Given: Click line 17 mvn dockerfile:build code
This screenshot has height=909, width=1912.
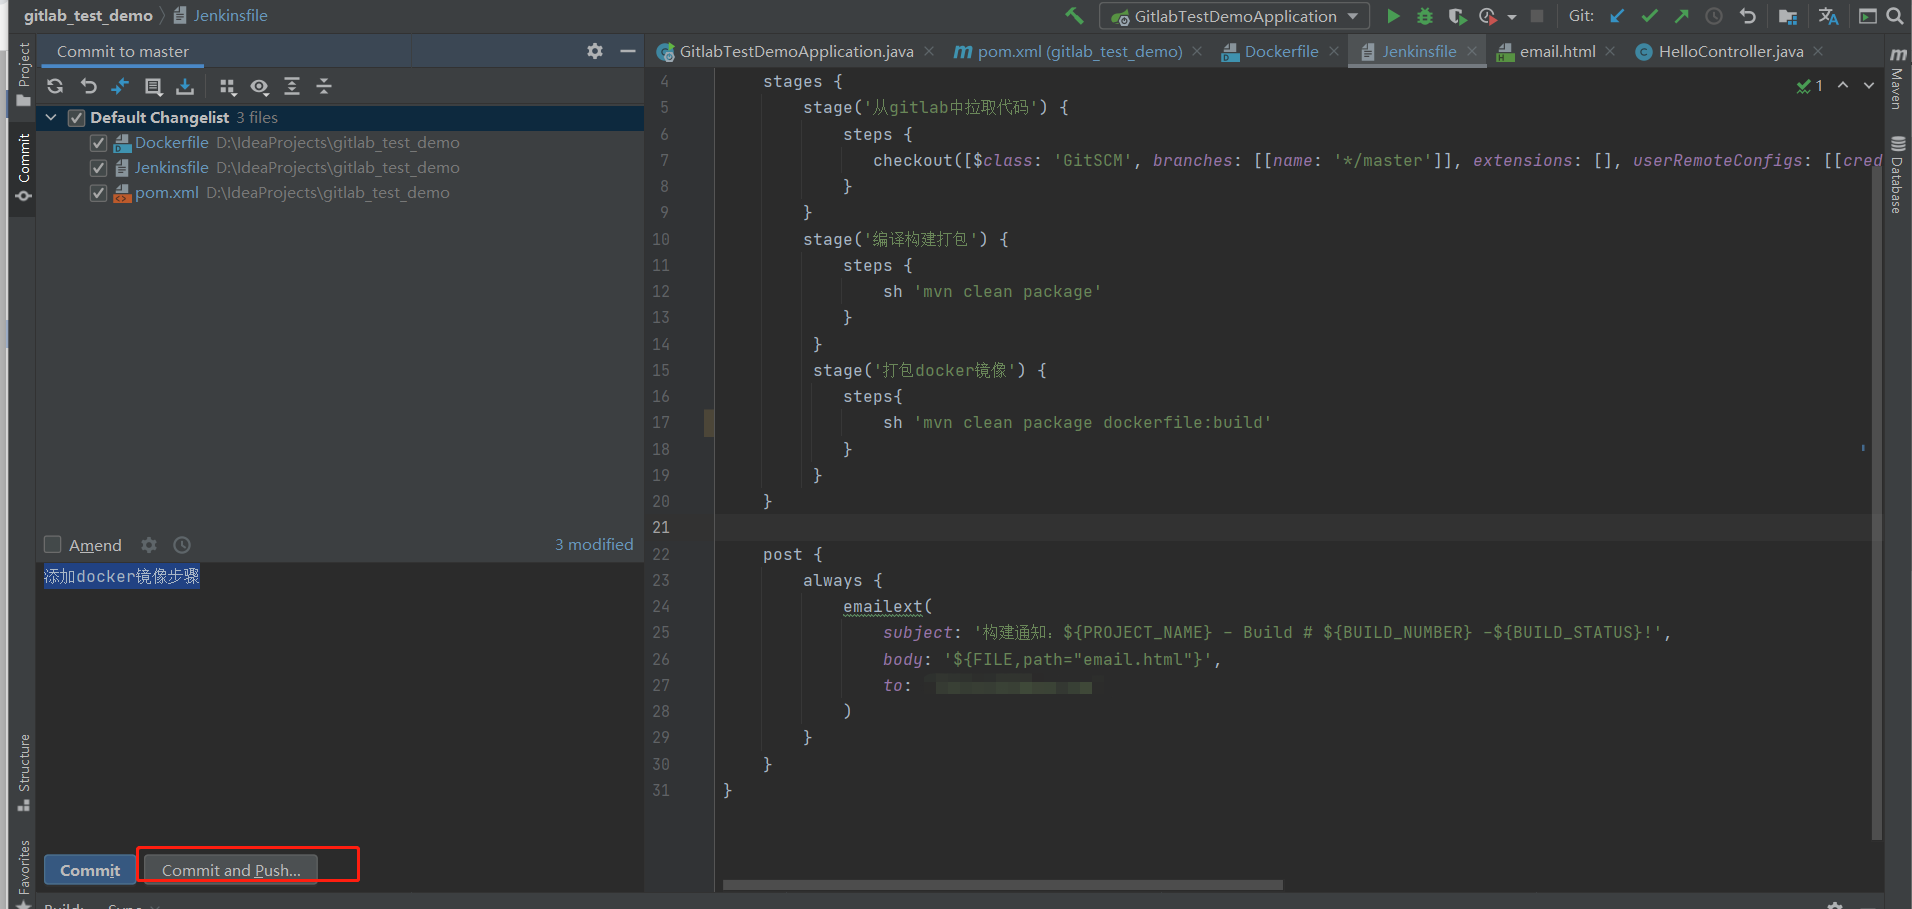Looking at the screenshot, I should [1077, 423].
